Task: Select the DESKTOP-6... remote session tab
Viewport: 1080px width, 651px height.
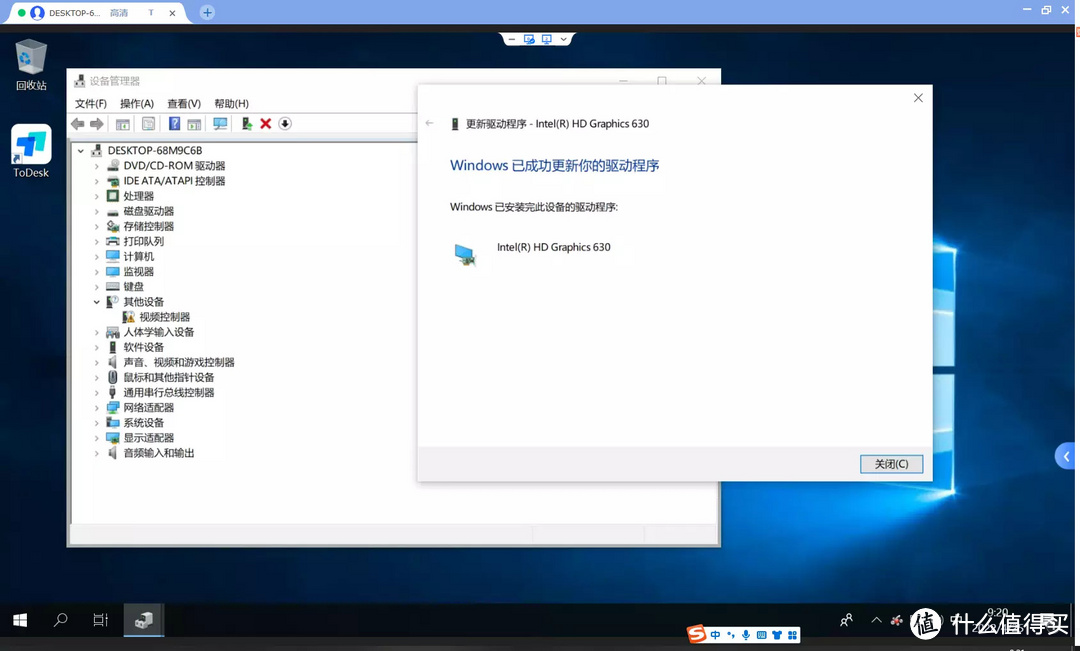Action: (96, 12)
